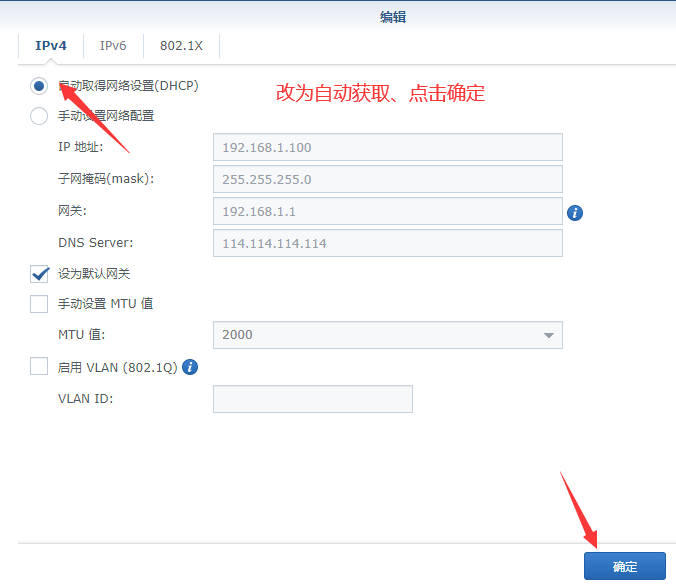Click the 'DNS Server:' label
Viewport: 676px width, 588px height.
click(x=96, y=243)
